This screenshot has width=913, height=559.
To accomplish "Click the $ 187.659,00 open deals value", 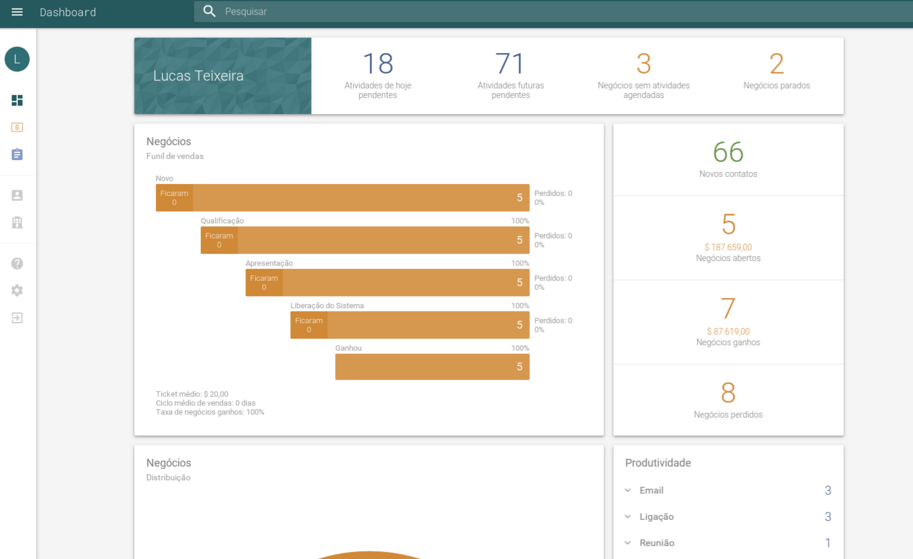I will click(x=728, y=247).
